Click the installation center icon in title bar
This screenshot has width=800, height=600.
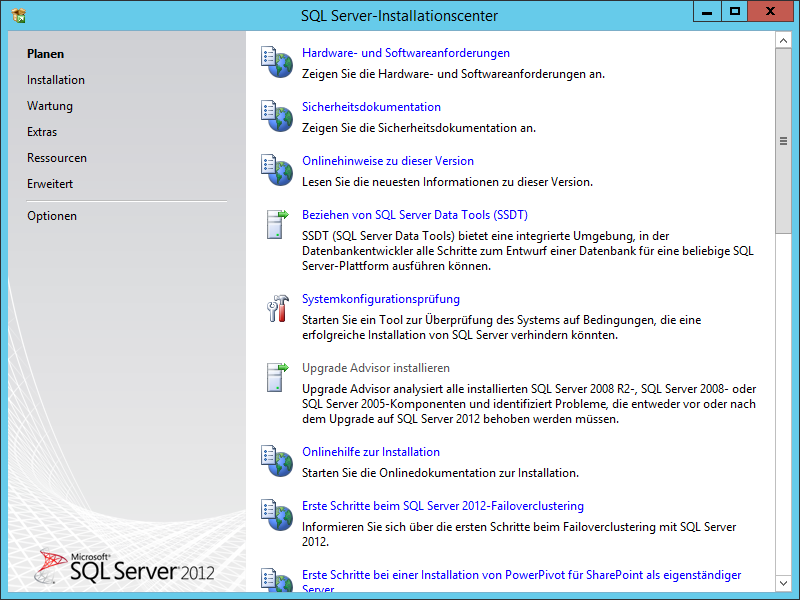pyautogui.click(x=19, y=15)
